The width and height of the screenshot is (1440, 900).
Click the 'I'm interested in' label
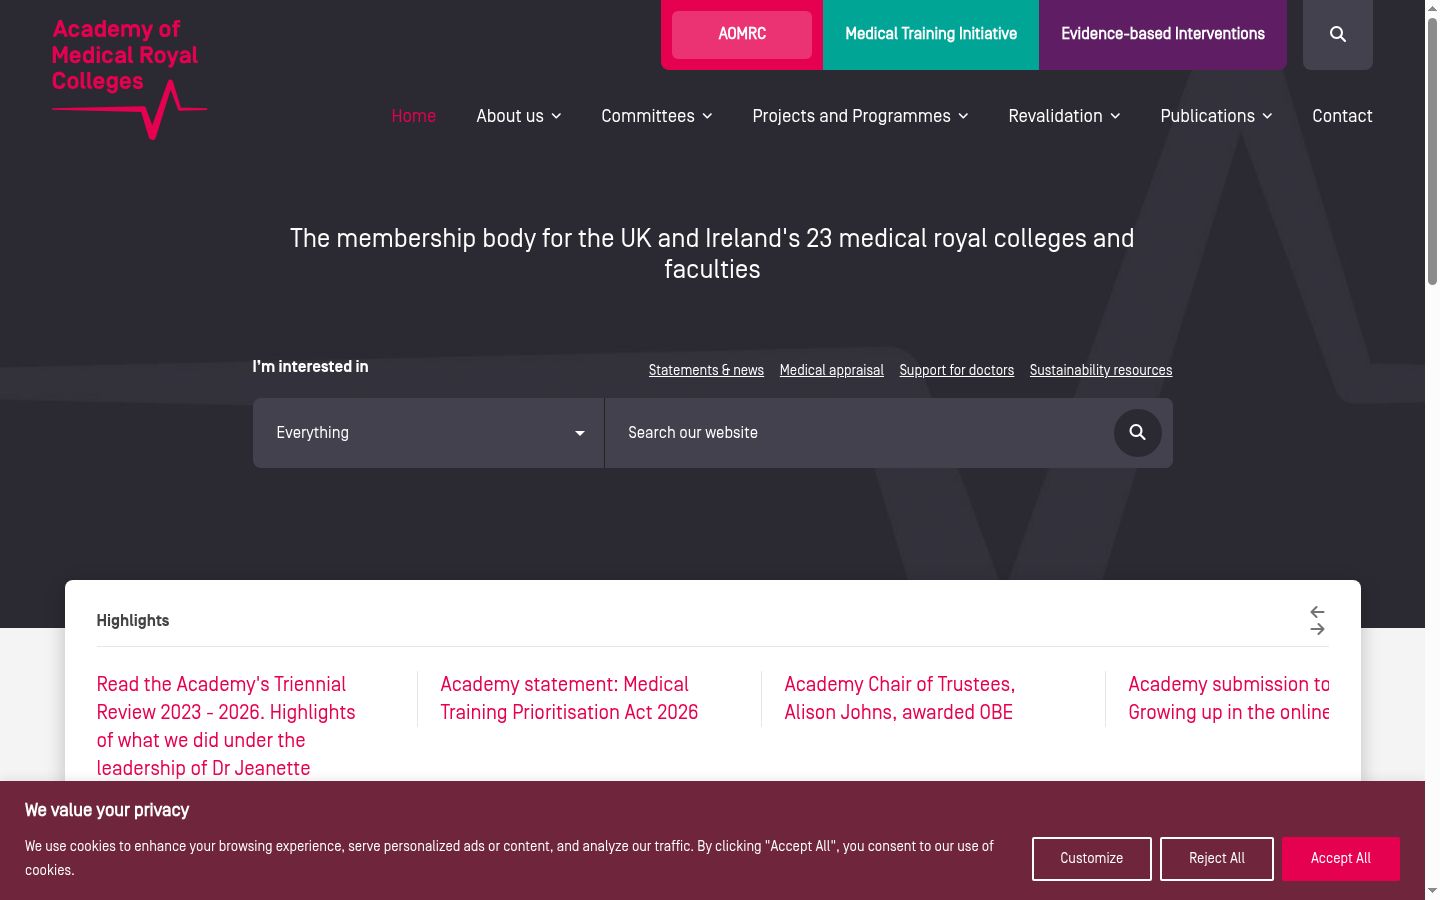(x=310, y=367)
